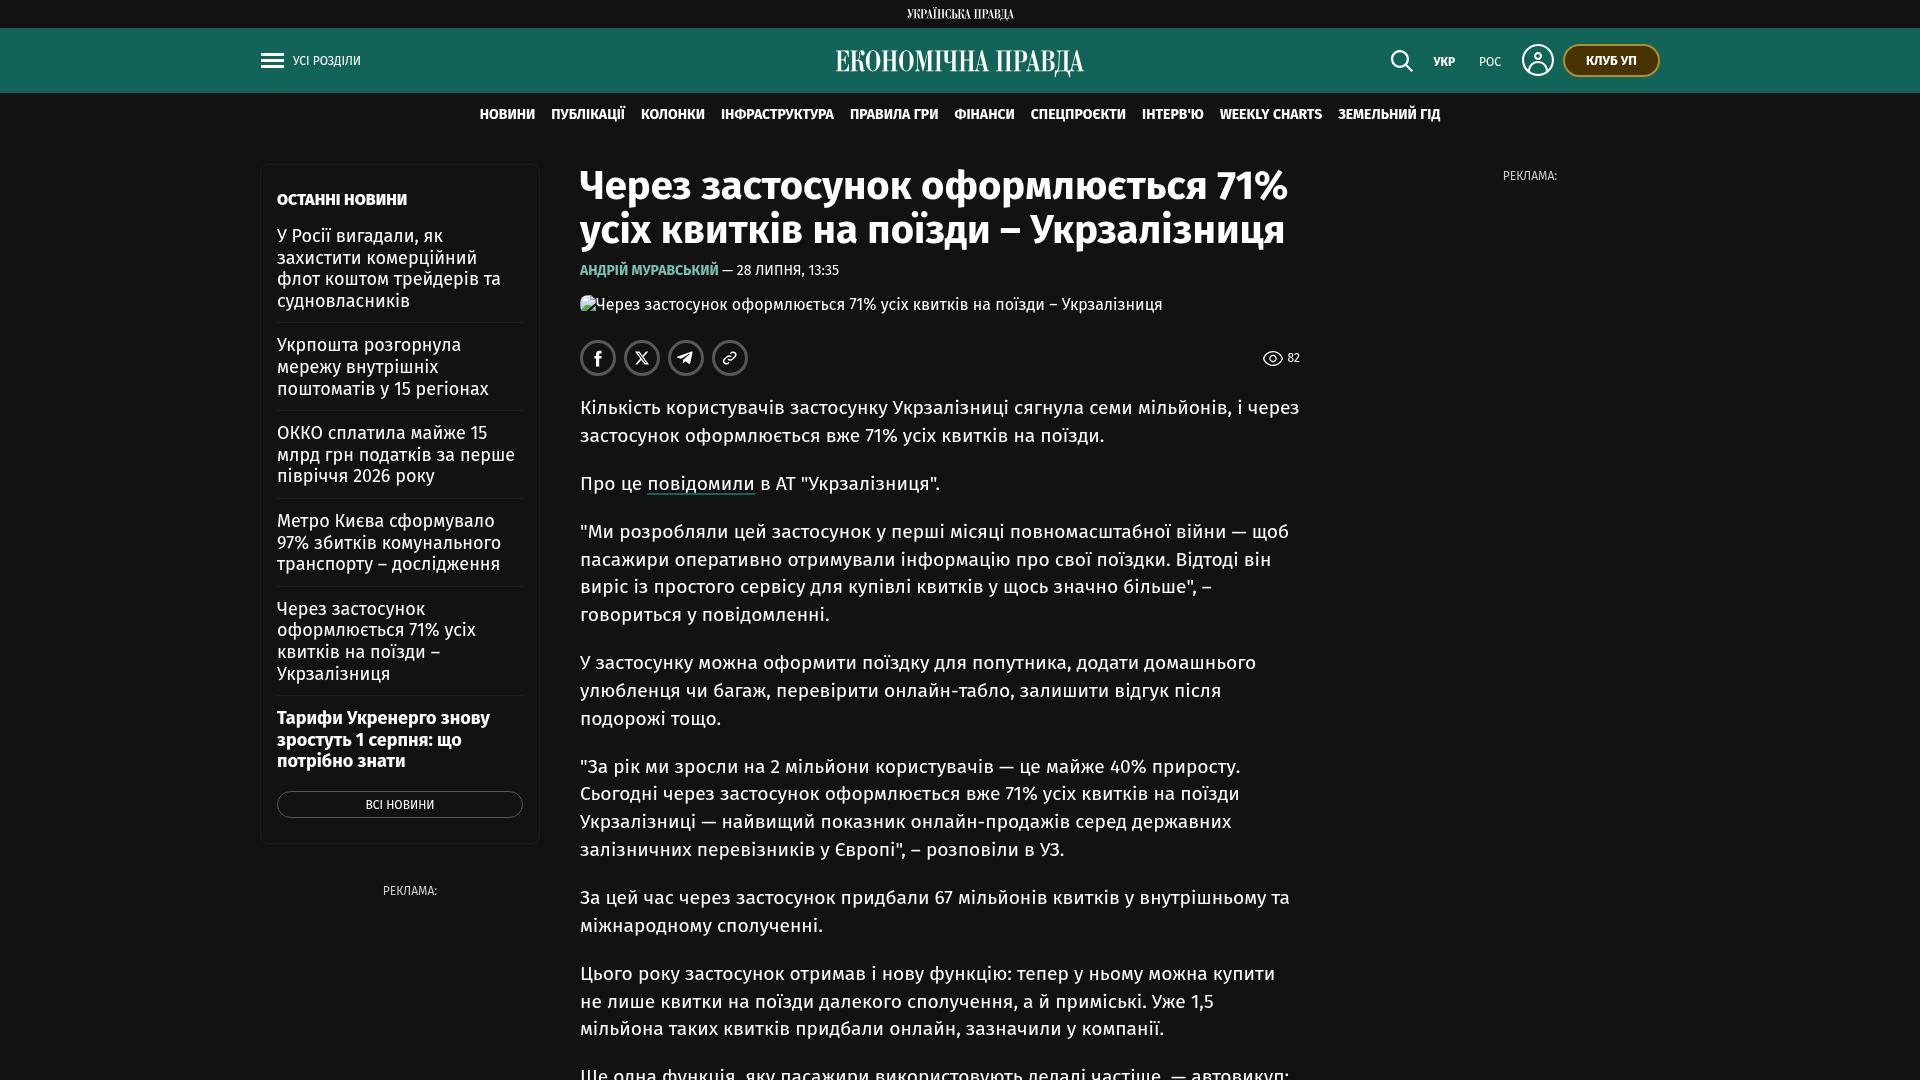
Task: Open Тарифи Укренерго news item
Action: [x=383, y=740]
